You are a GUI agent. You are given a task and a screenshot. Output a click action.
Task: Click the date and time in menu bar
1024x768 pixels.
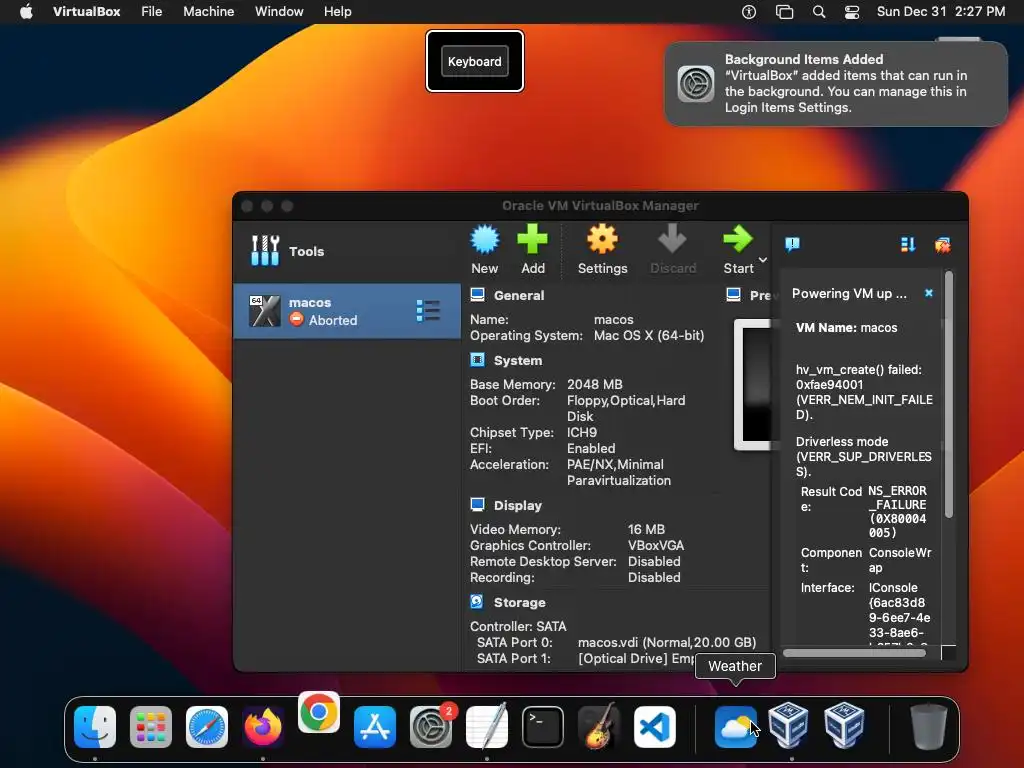[x=940, y=11]
